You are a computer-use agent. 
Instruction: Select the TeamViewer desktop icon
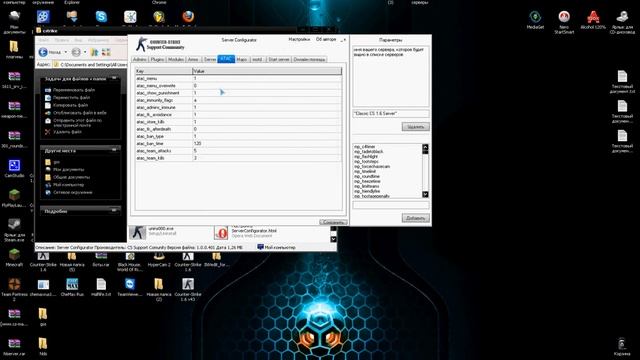[x=130, y=287]
